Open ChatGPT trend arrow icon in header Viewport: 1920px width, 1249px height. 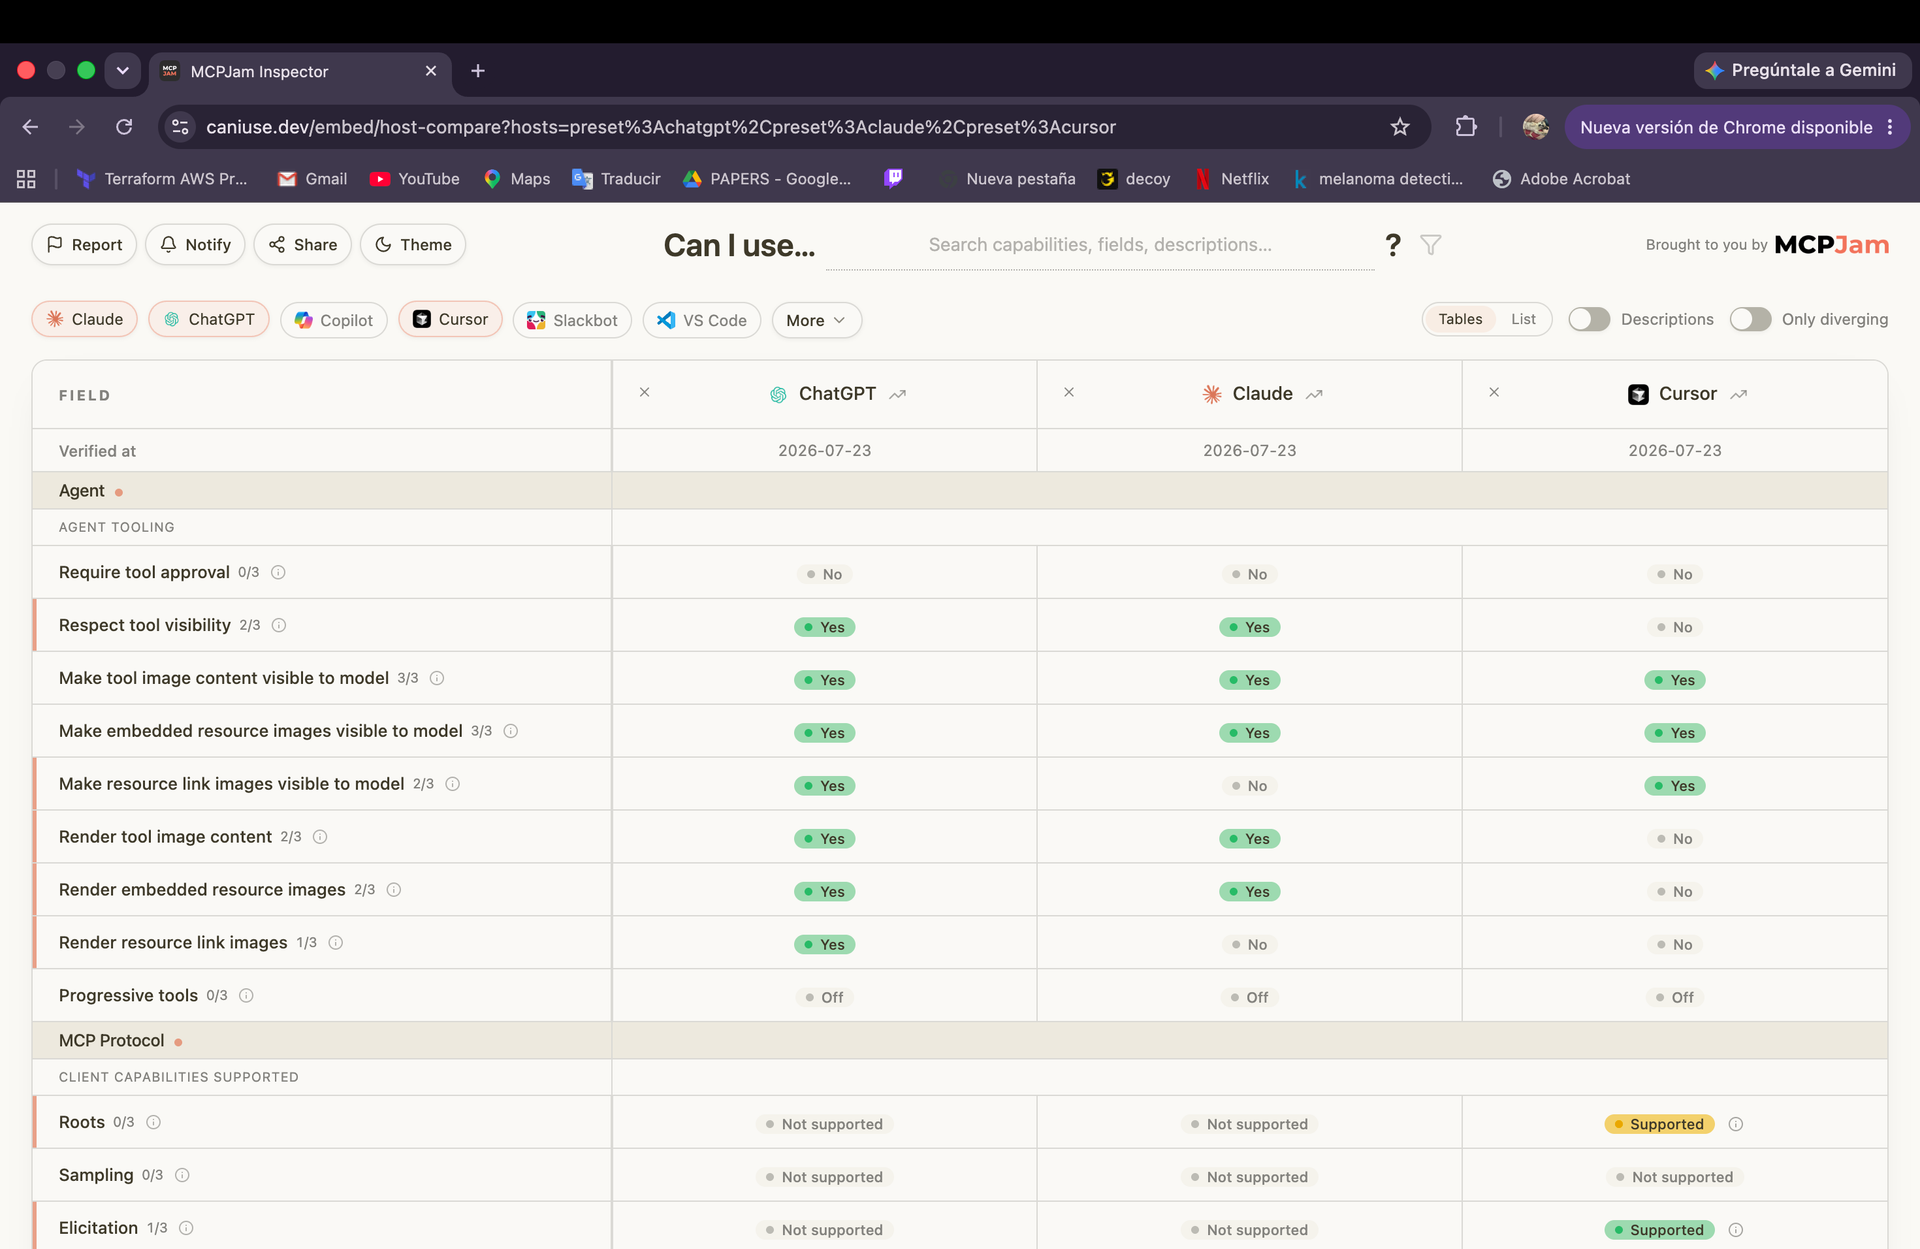point(897,394)
